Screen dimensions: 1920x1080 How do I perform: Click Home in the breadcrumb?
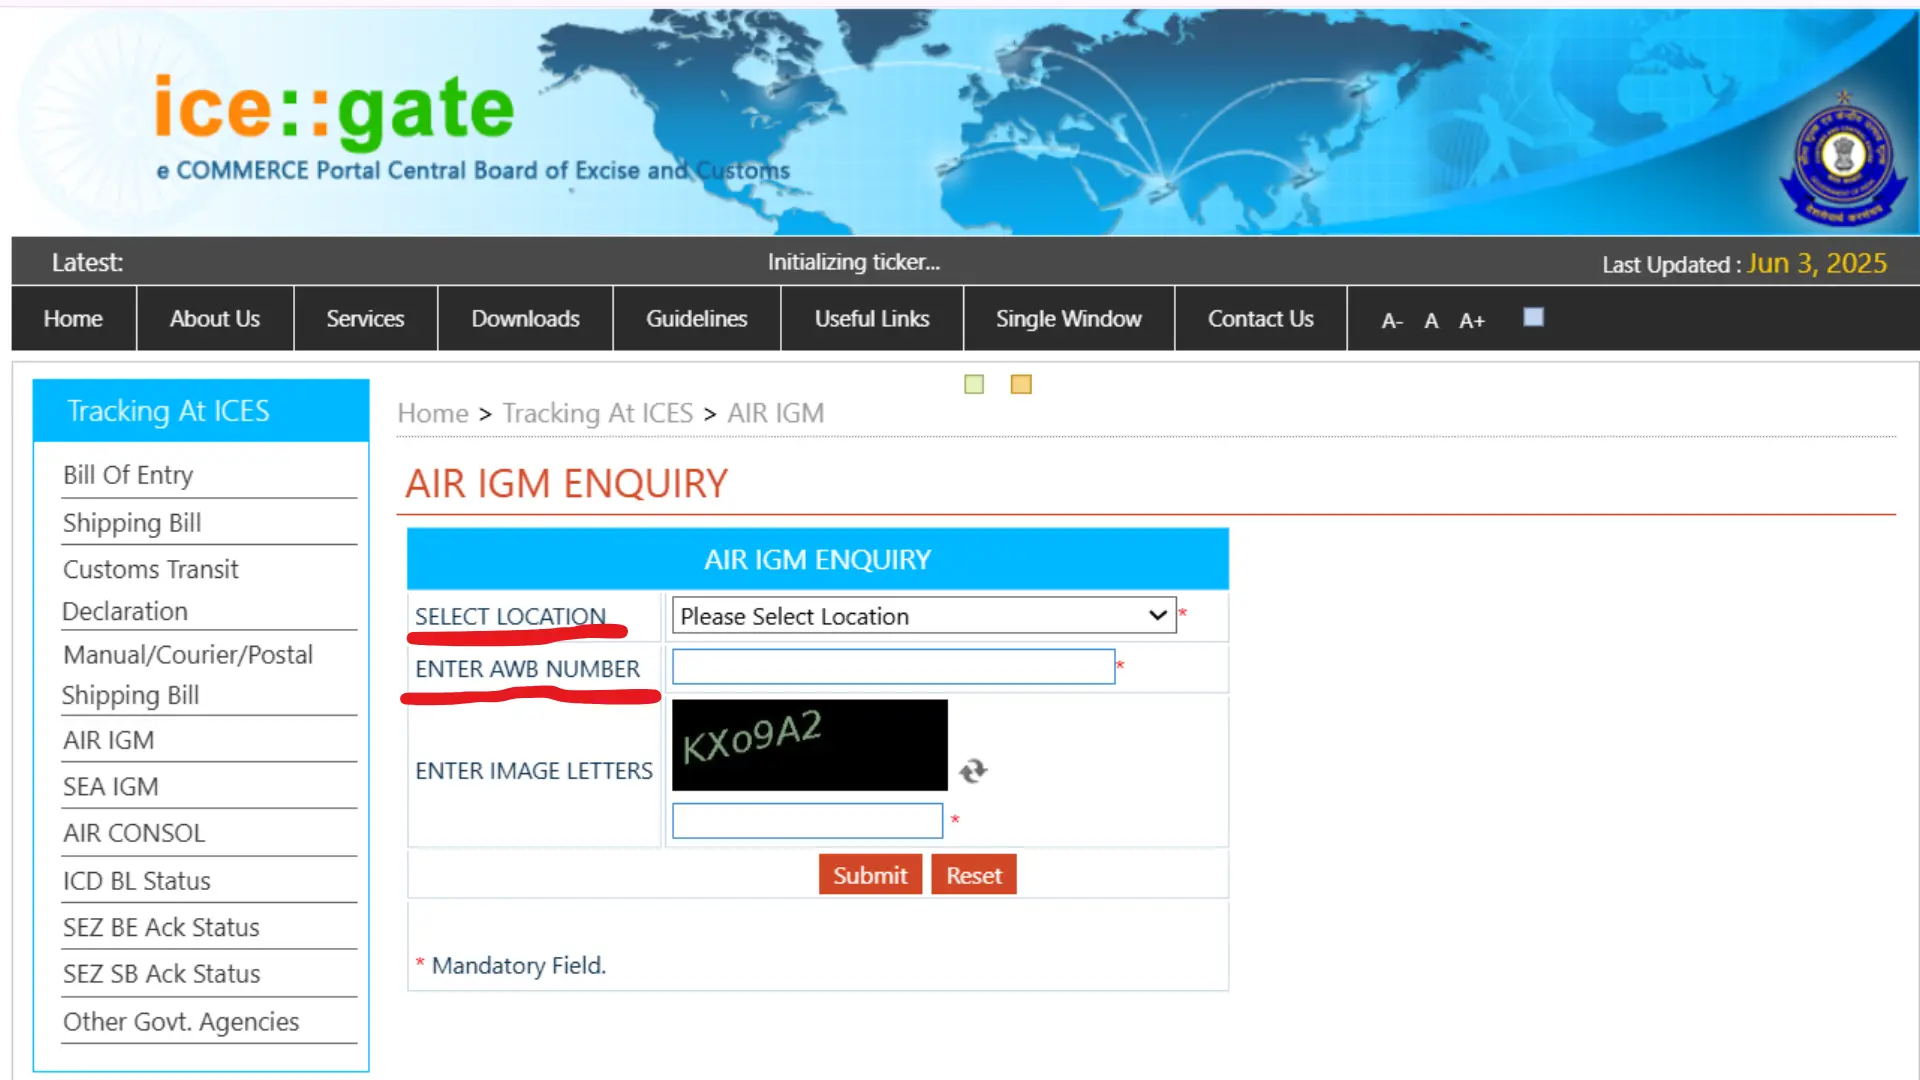(433, 413)
